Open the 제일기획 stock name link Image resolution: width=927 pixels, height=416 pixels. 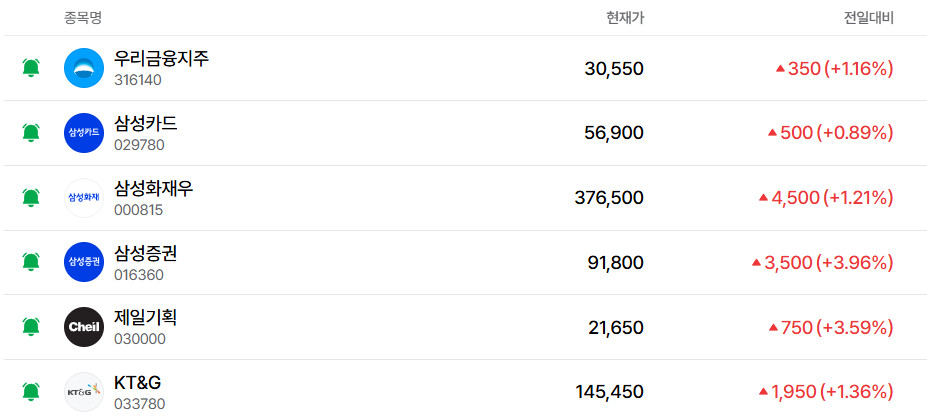146,318
